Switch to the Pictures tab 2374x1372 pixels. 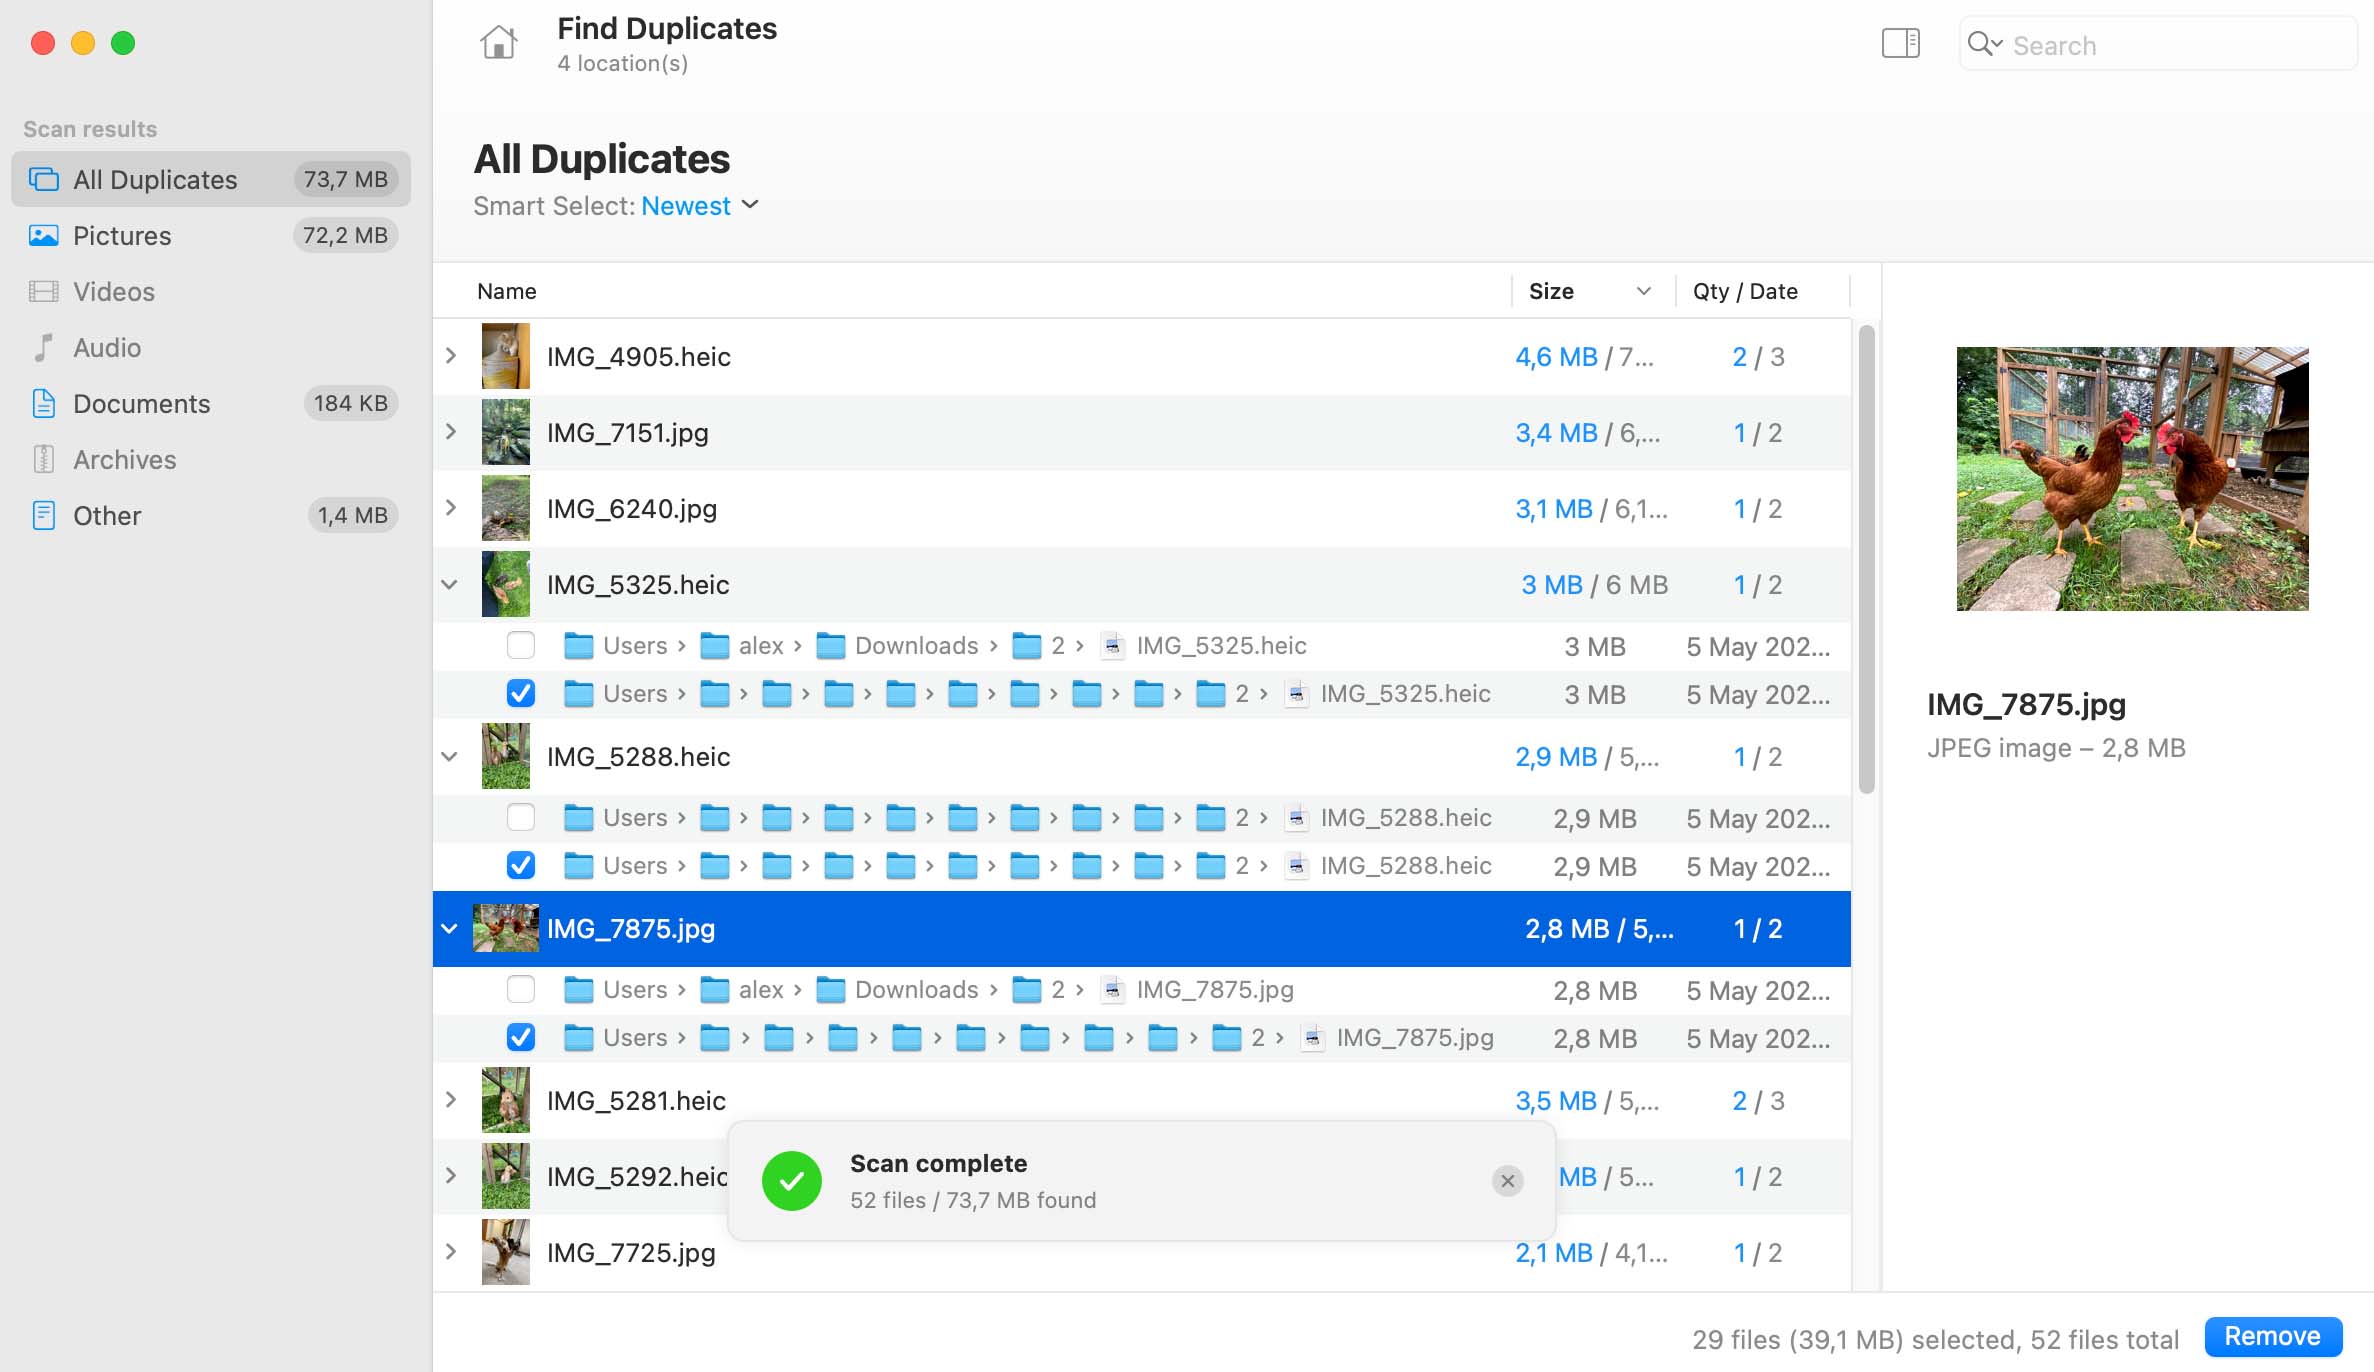122,234
